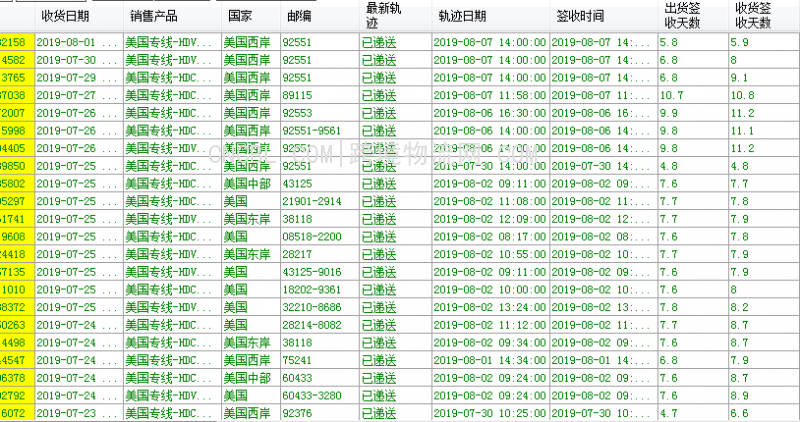Screen dimensions: 800x422
Task: Select track date 2019-08-01 14:34:00
Action: (x=490, y=360)
